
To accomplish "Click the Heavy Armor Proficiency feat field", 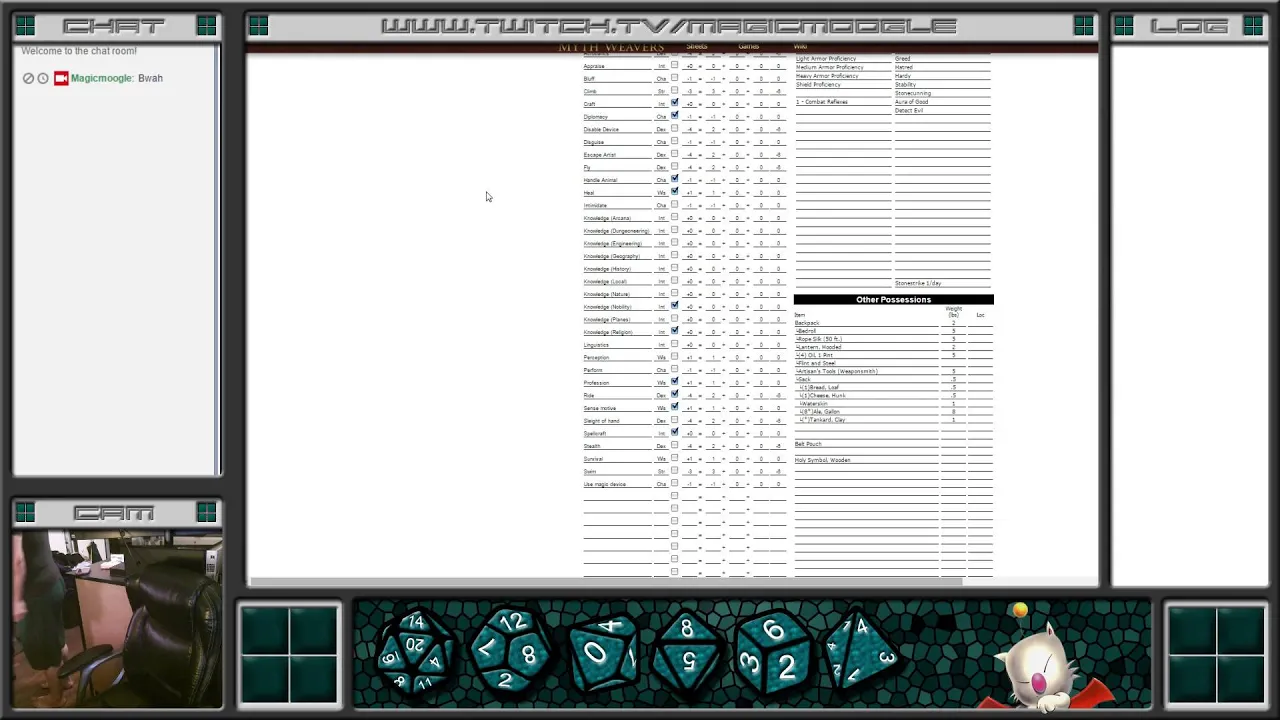I will click(x=842, y=76).
